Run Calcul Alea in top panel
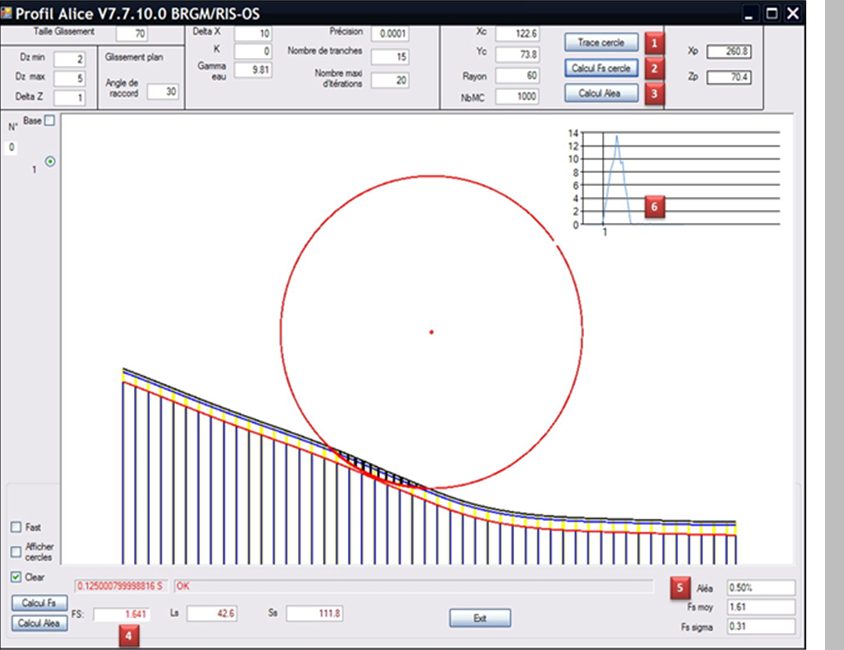Viewport: 844px width, 650px height. pyautogui.click(x=600, y=93)
